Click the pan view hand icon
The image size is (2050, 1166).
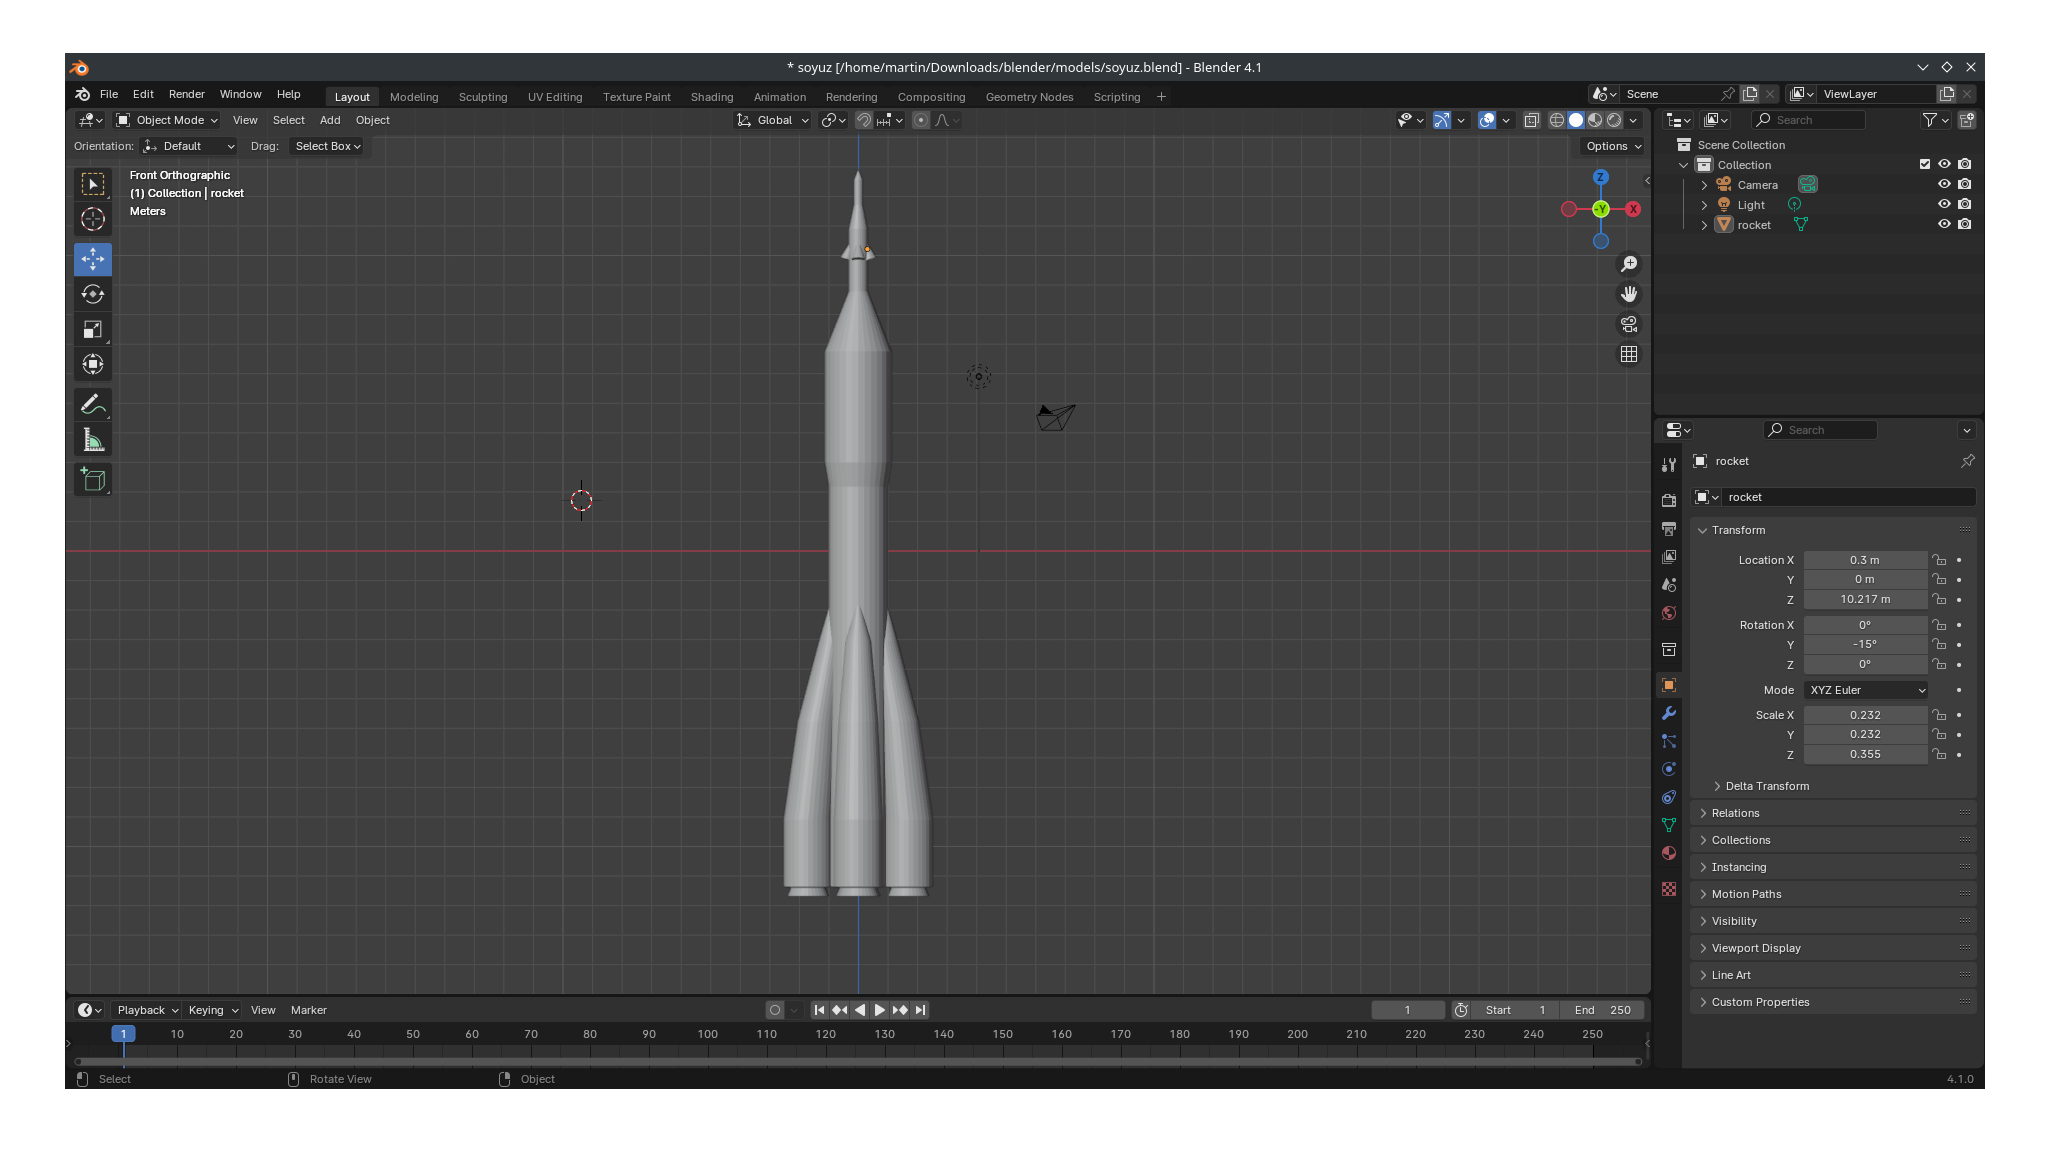pos(1629,294)
